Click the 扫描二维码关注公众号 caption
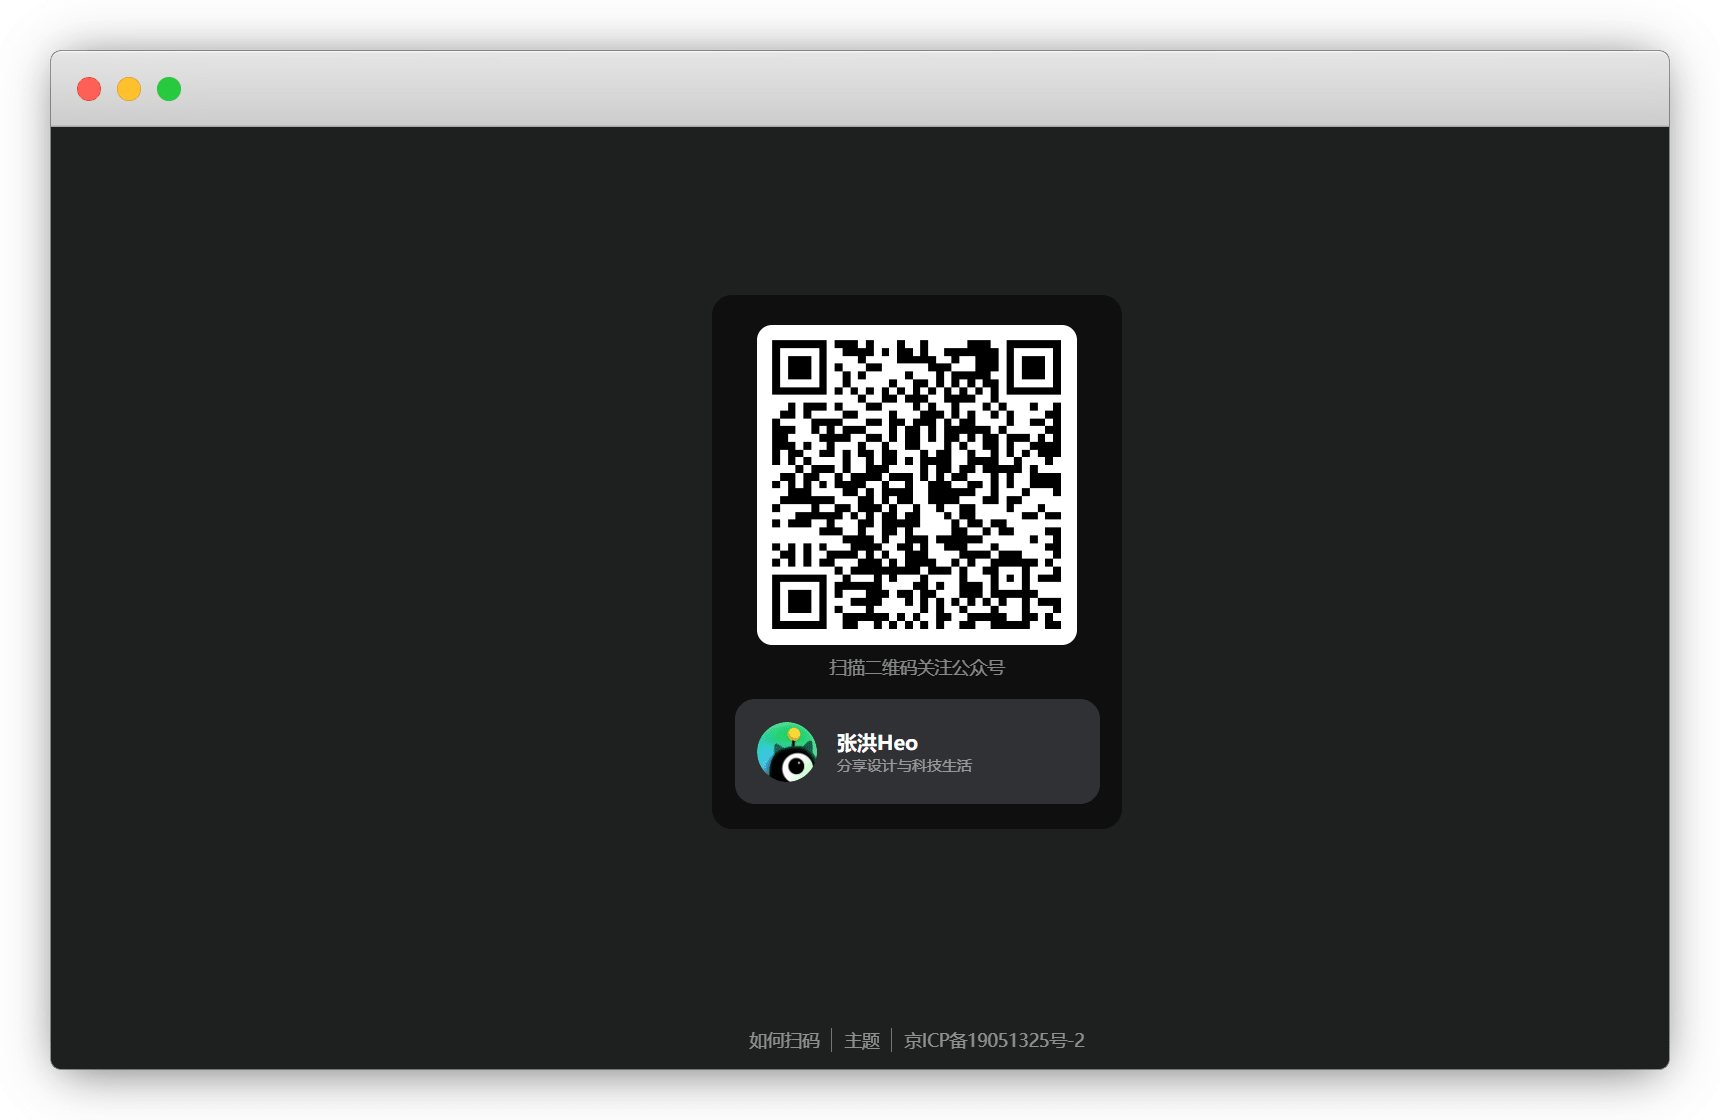The width and height of the screenshot is (1720, 1120). [x=917, y=668]
